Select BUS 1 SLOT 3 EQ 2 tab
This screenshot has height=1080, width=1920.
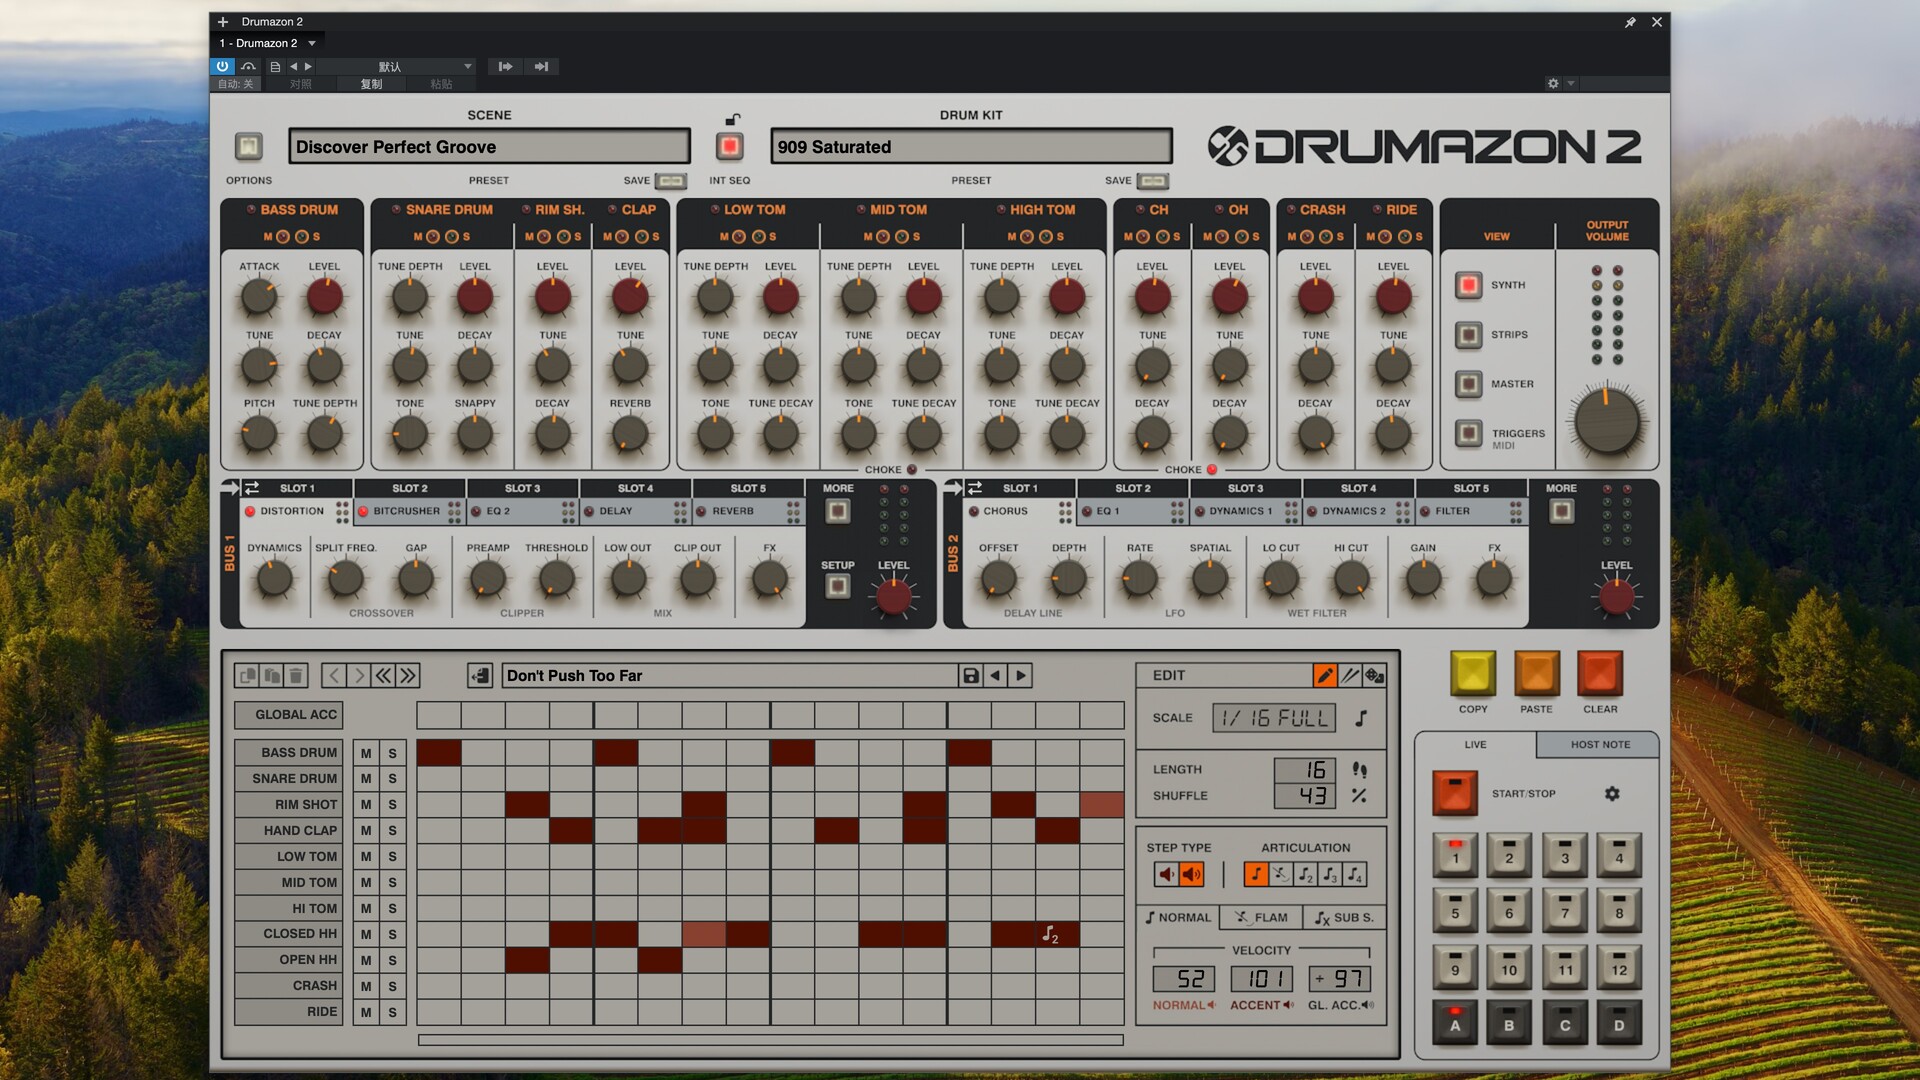(522, 511)
